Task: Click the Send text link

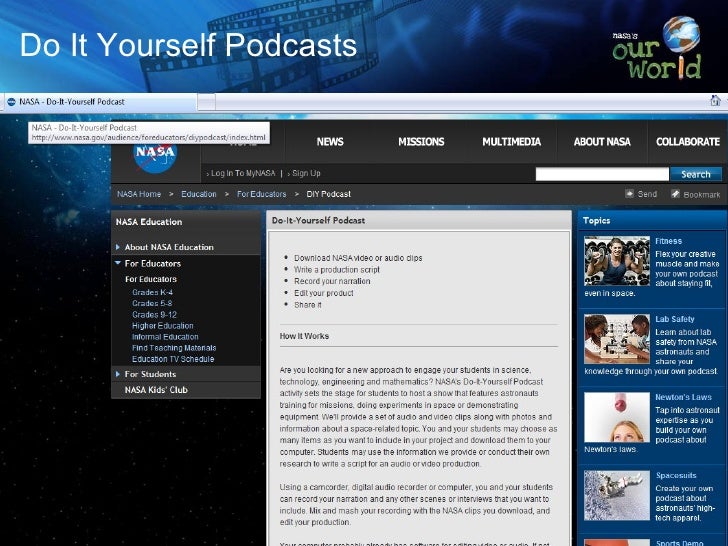Action: pyautogui.click(x=647, y=194)
